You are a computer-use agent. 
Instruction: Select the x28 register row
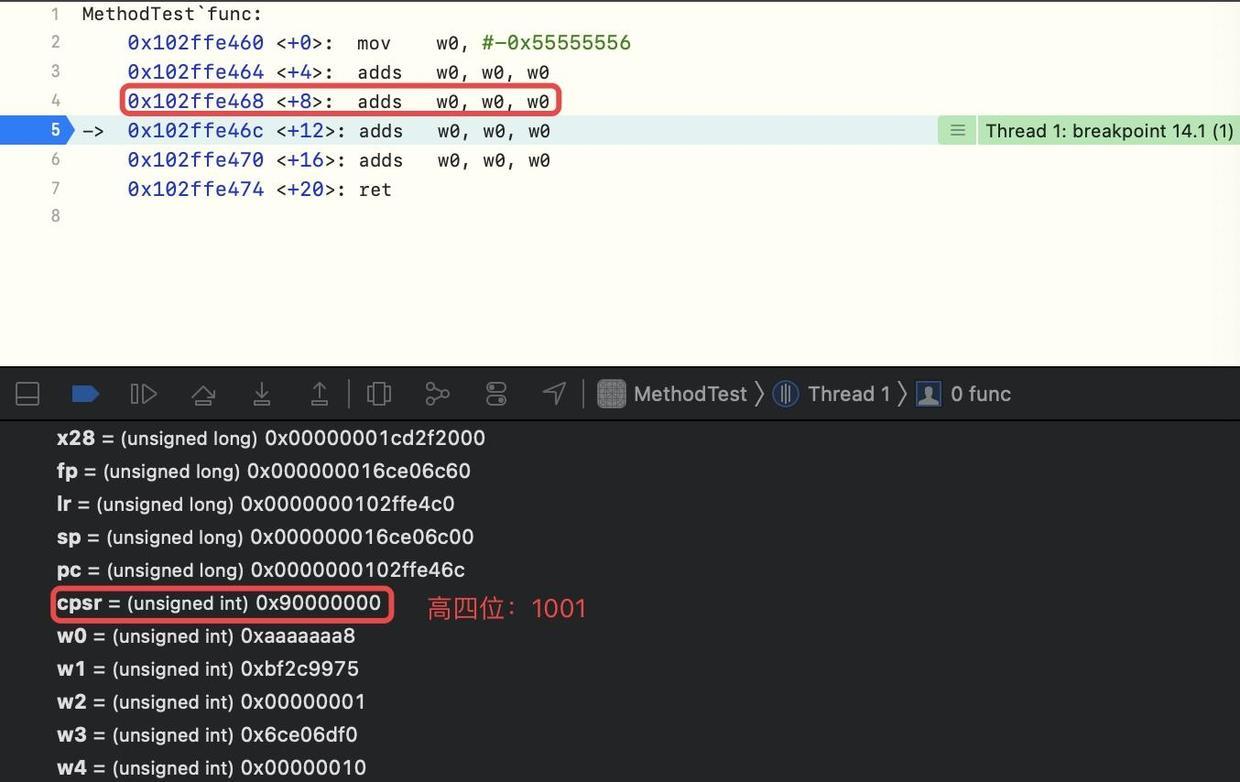click(271, 438)
